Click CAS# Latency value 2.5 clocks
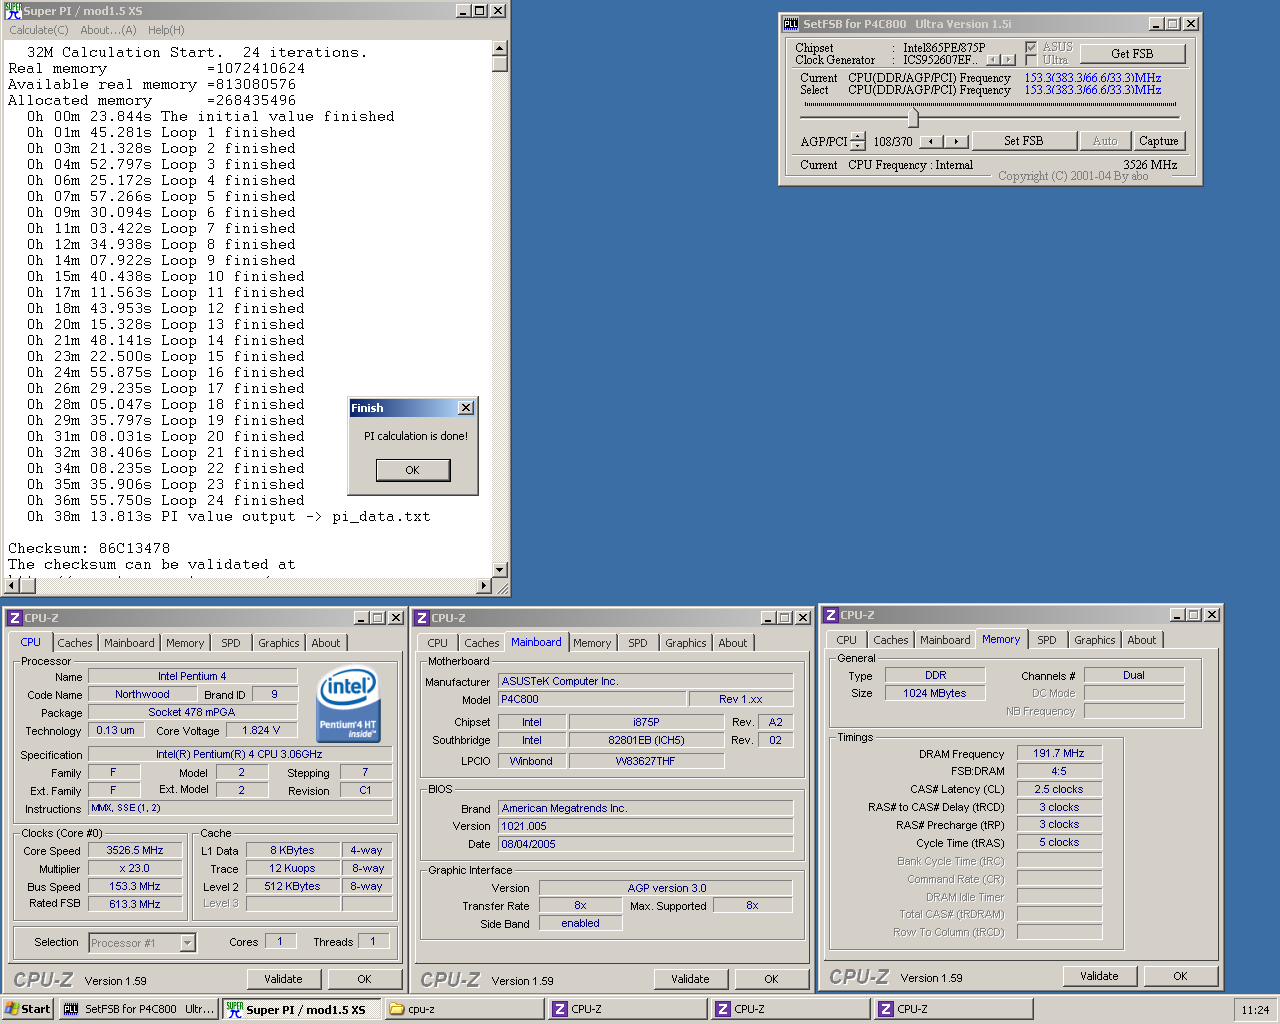Screen dimensions: 1280x1024 tap(1059, 789)
